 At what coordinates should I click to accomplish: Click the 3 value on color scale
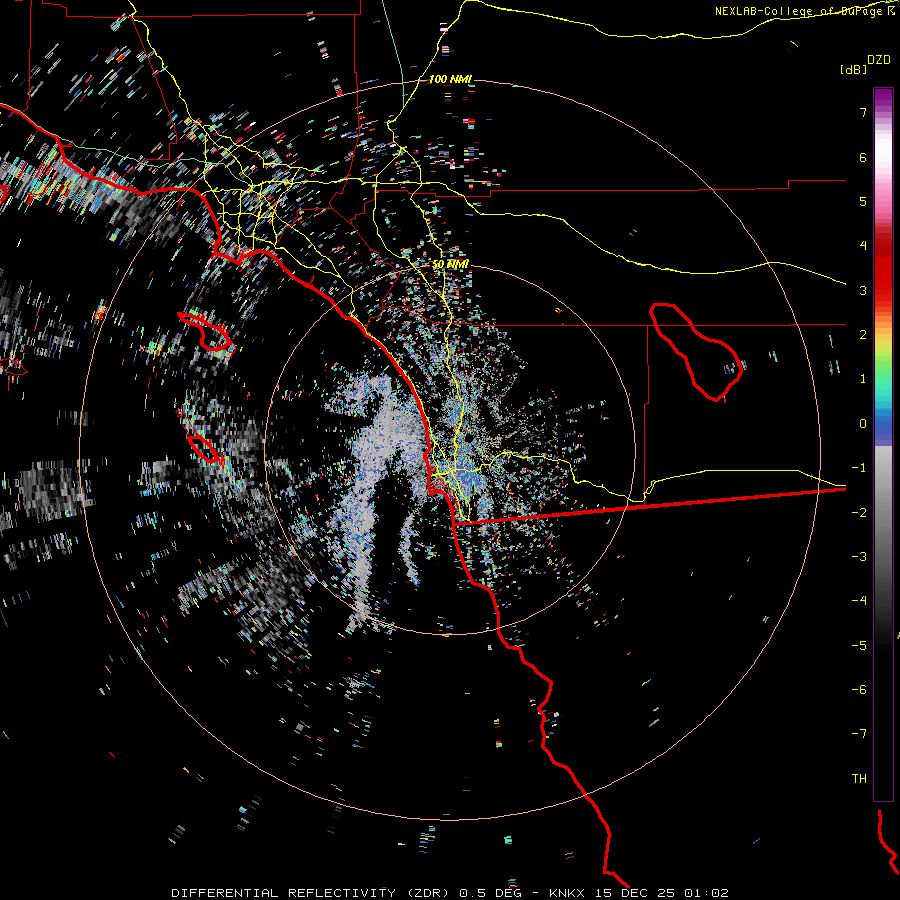[863, 290]
